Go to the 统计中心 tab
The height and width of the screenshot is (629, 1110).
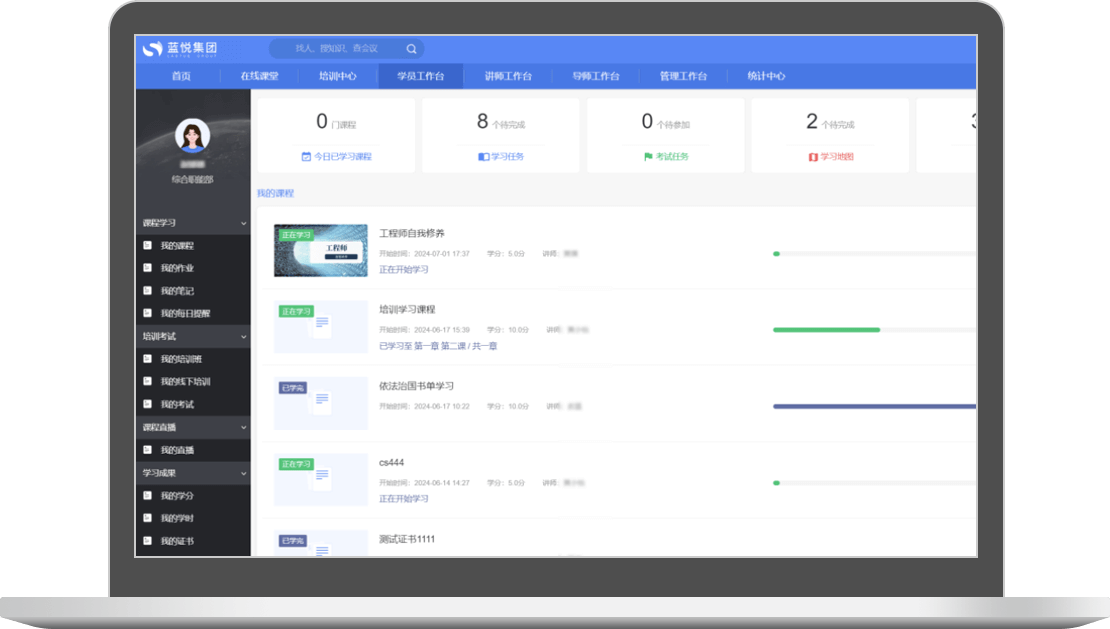[x=766, y=76]
